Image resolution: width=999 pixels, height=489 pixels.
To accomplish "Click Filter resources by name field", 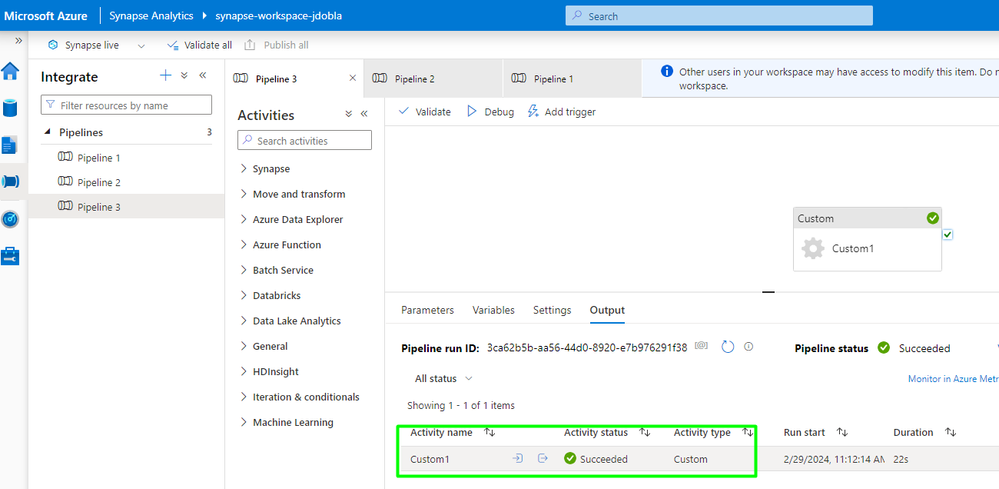I will click(x=126, y=105).
